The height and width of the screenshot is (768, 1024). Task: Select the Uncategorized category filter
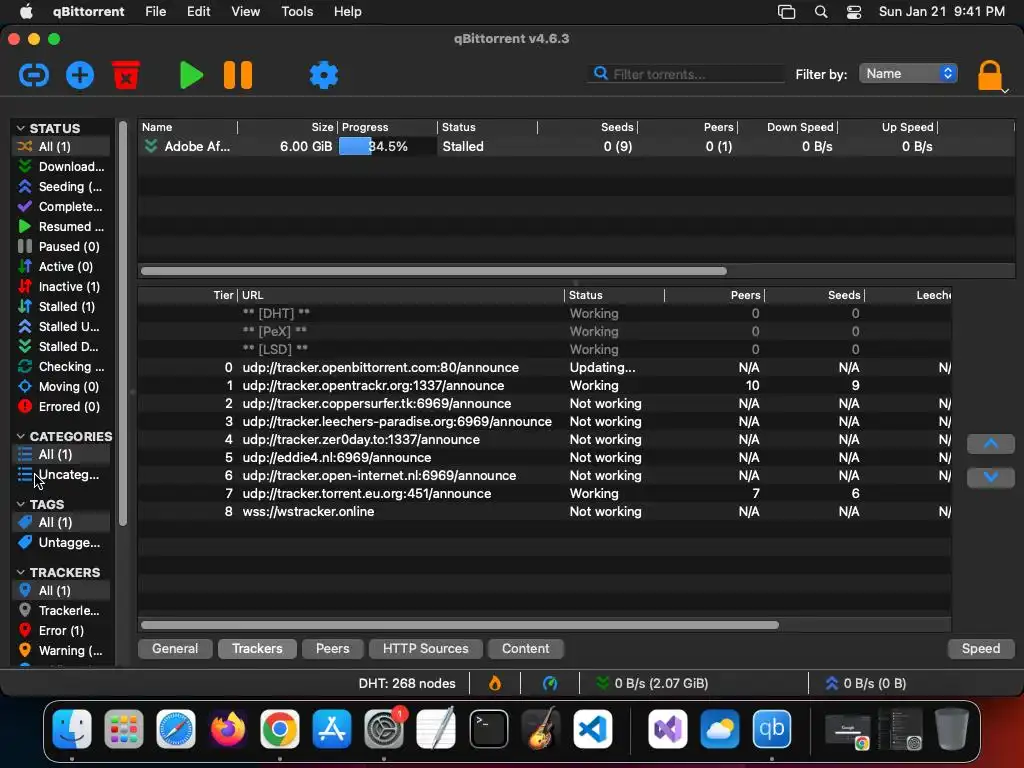[x=61, y=475]
